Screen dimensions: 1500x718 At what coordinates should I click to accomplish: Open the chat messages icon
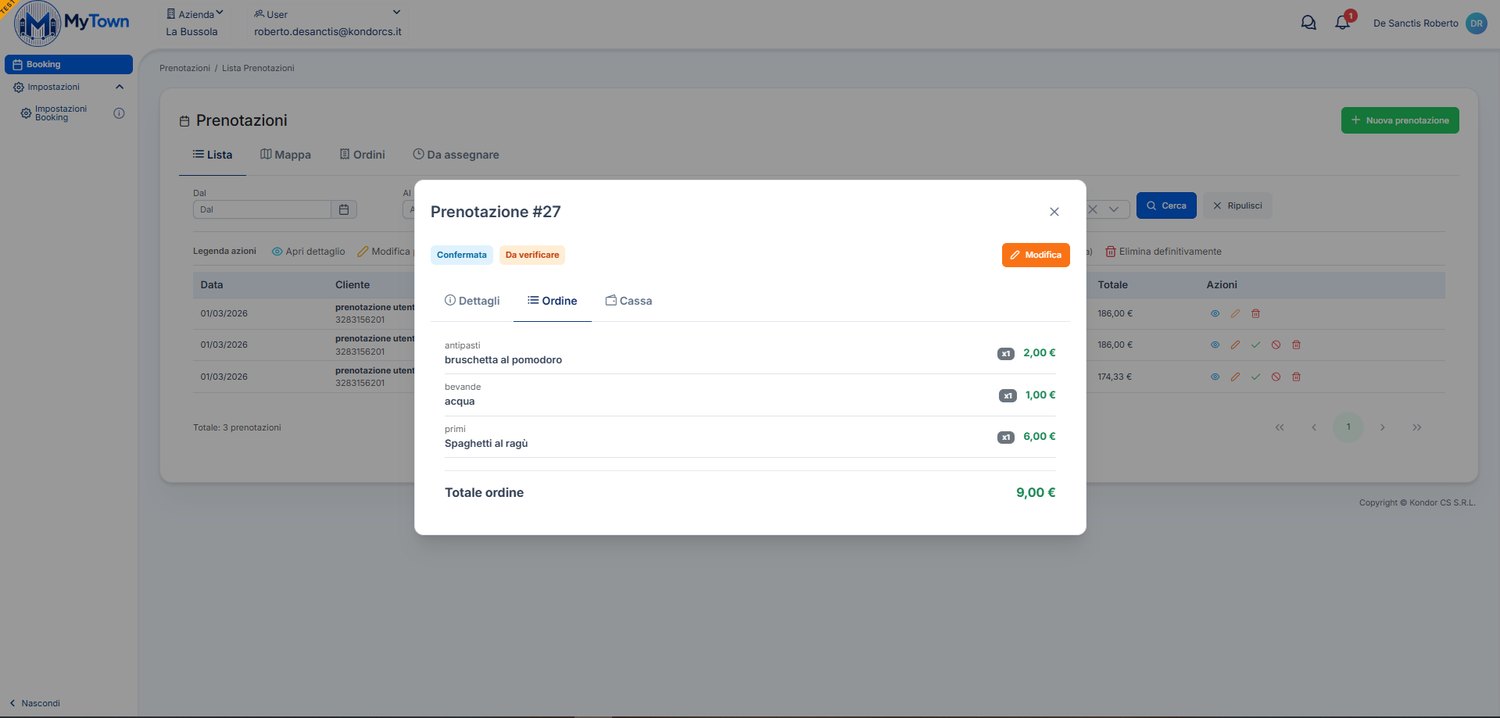pos(1308,23)
